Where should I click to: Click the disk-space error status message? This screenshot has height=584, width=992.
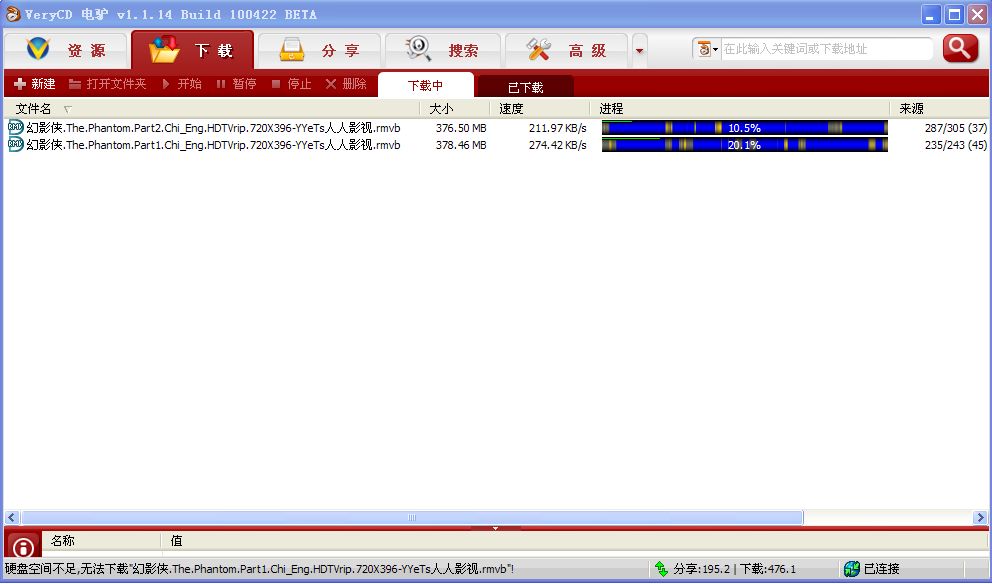pos(259,569)
